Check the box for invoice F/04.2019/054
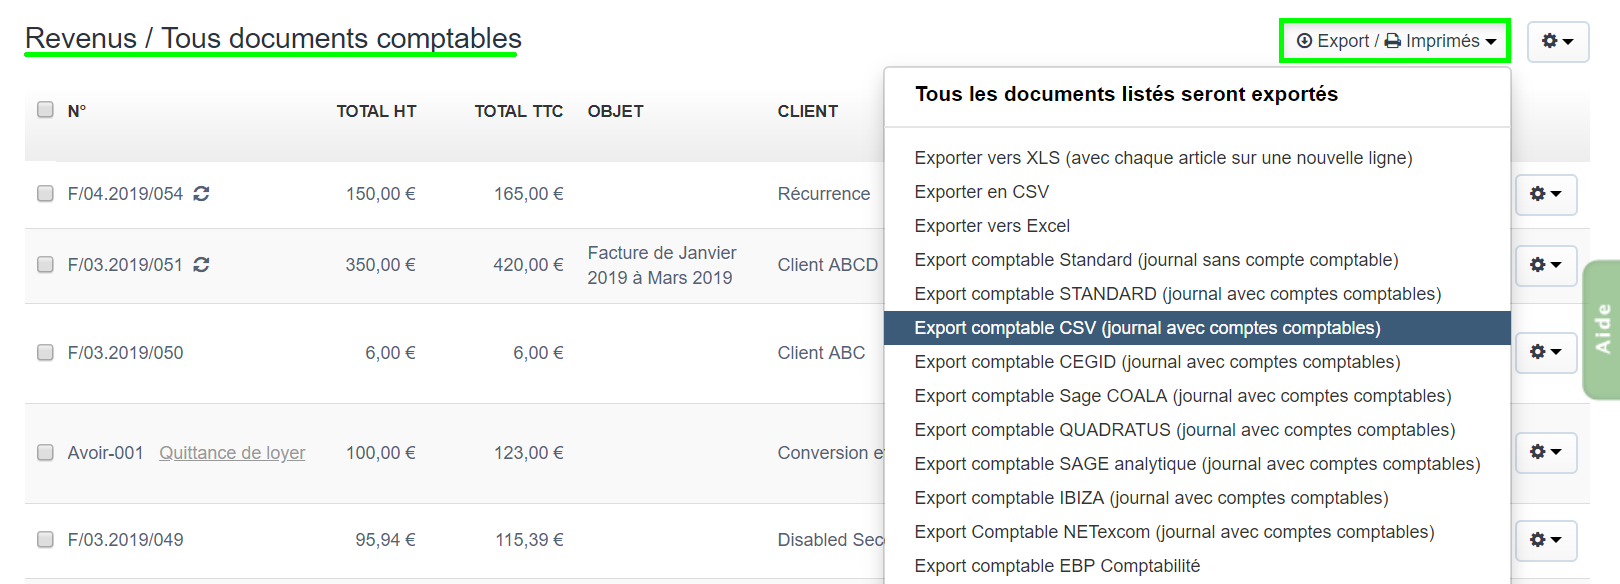Screen dimensions: 1620x584 point(45,193)
